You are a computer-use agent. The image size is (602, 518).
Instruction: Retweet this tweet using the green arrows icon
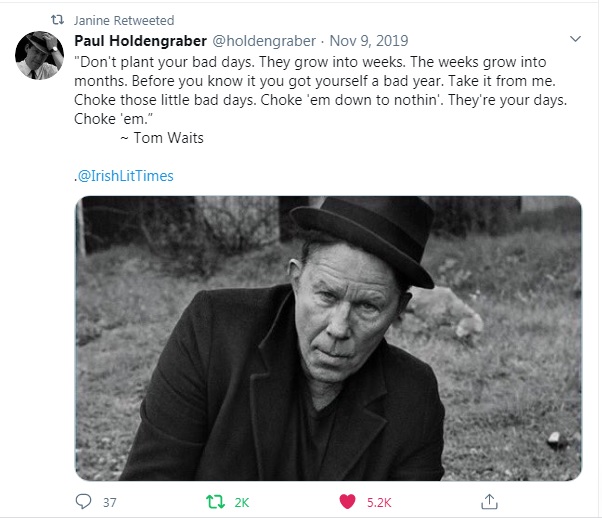211,501
